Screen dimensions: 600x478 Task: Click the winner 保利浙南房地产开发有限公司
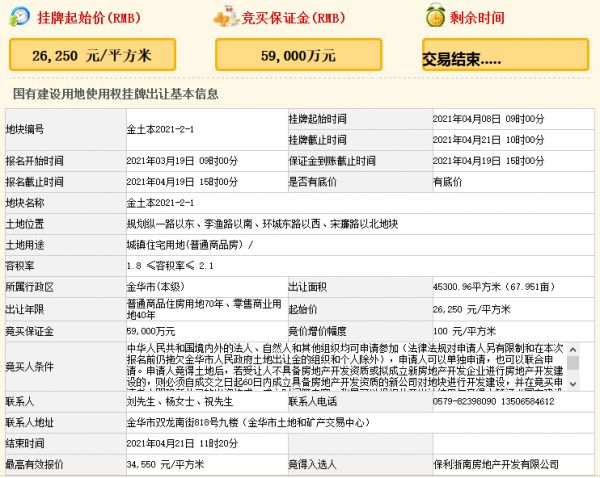496,465
